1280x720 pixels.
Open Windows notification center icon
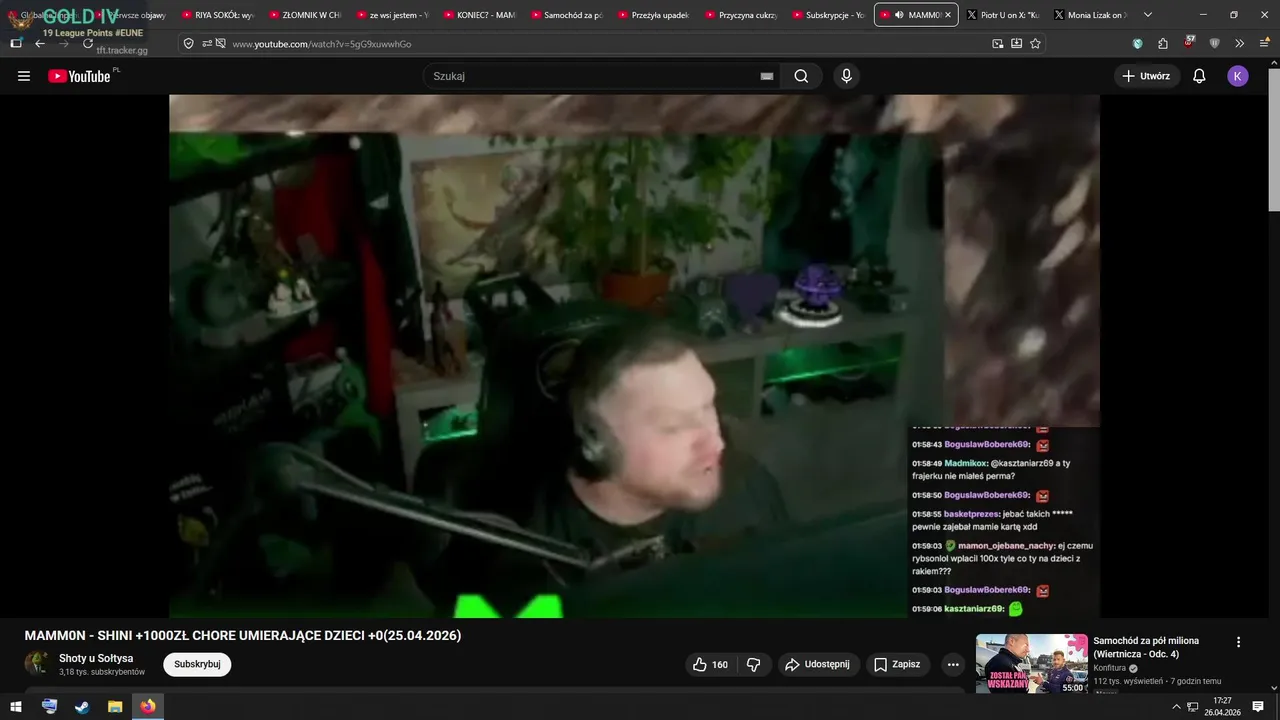pos(1258,706)
